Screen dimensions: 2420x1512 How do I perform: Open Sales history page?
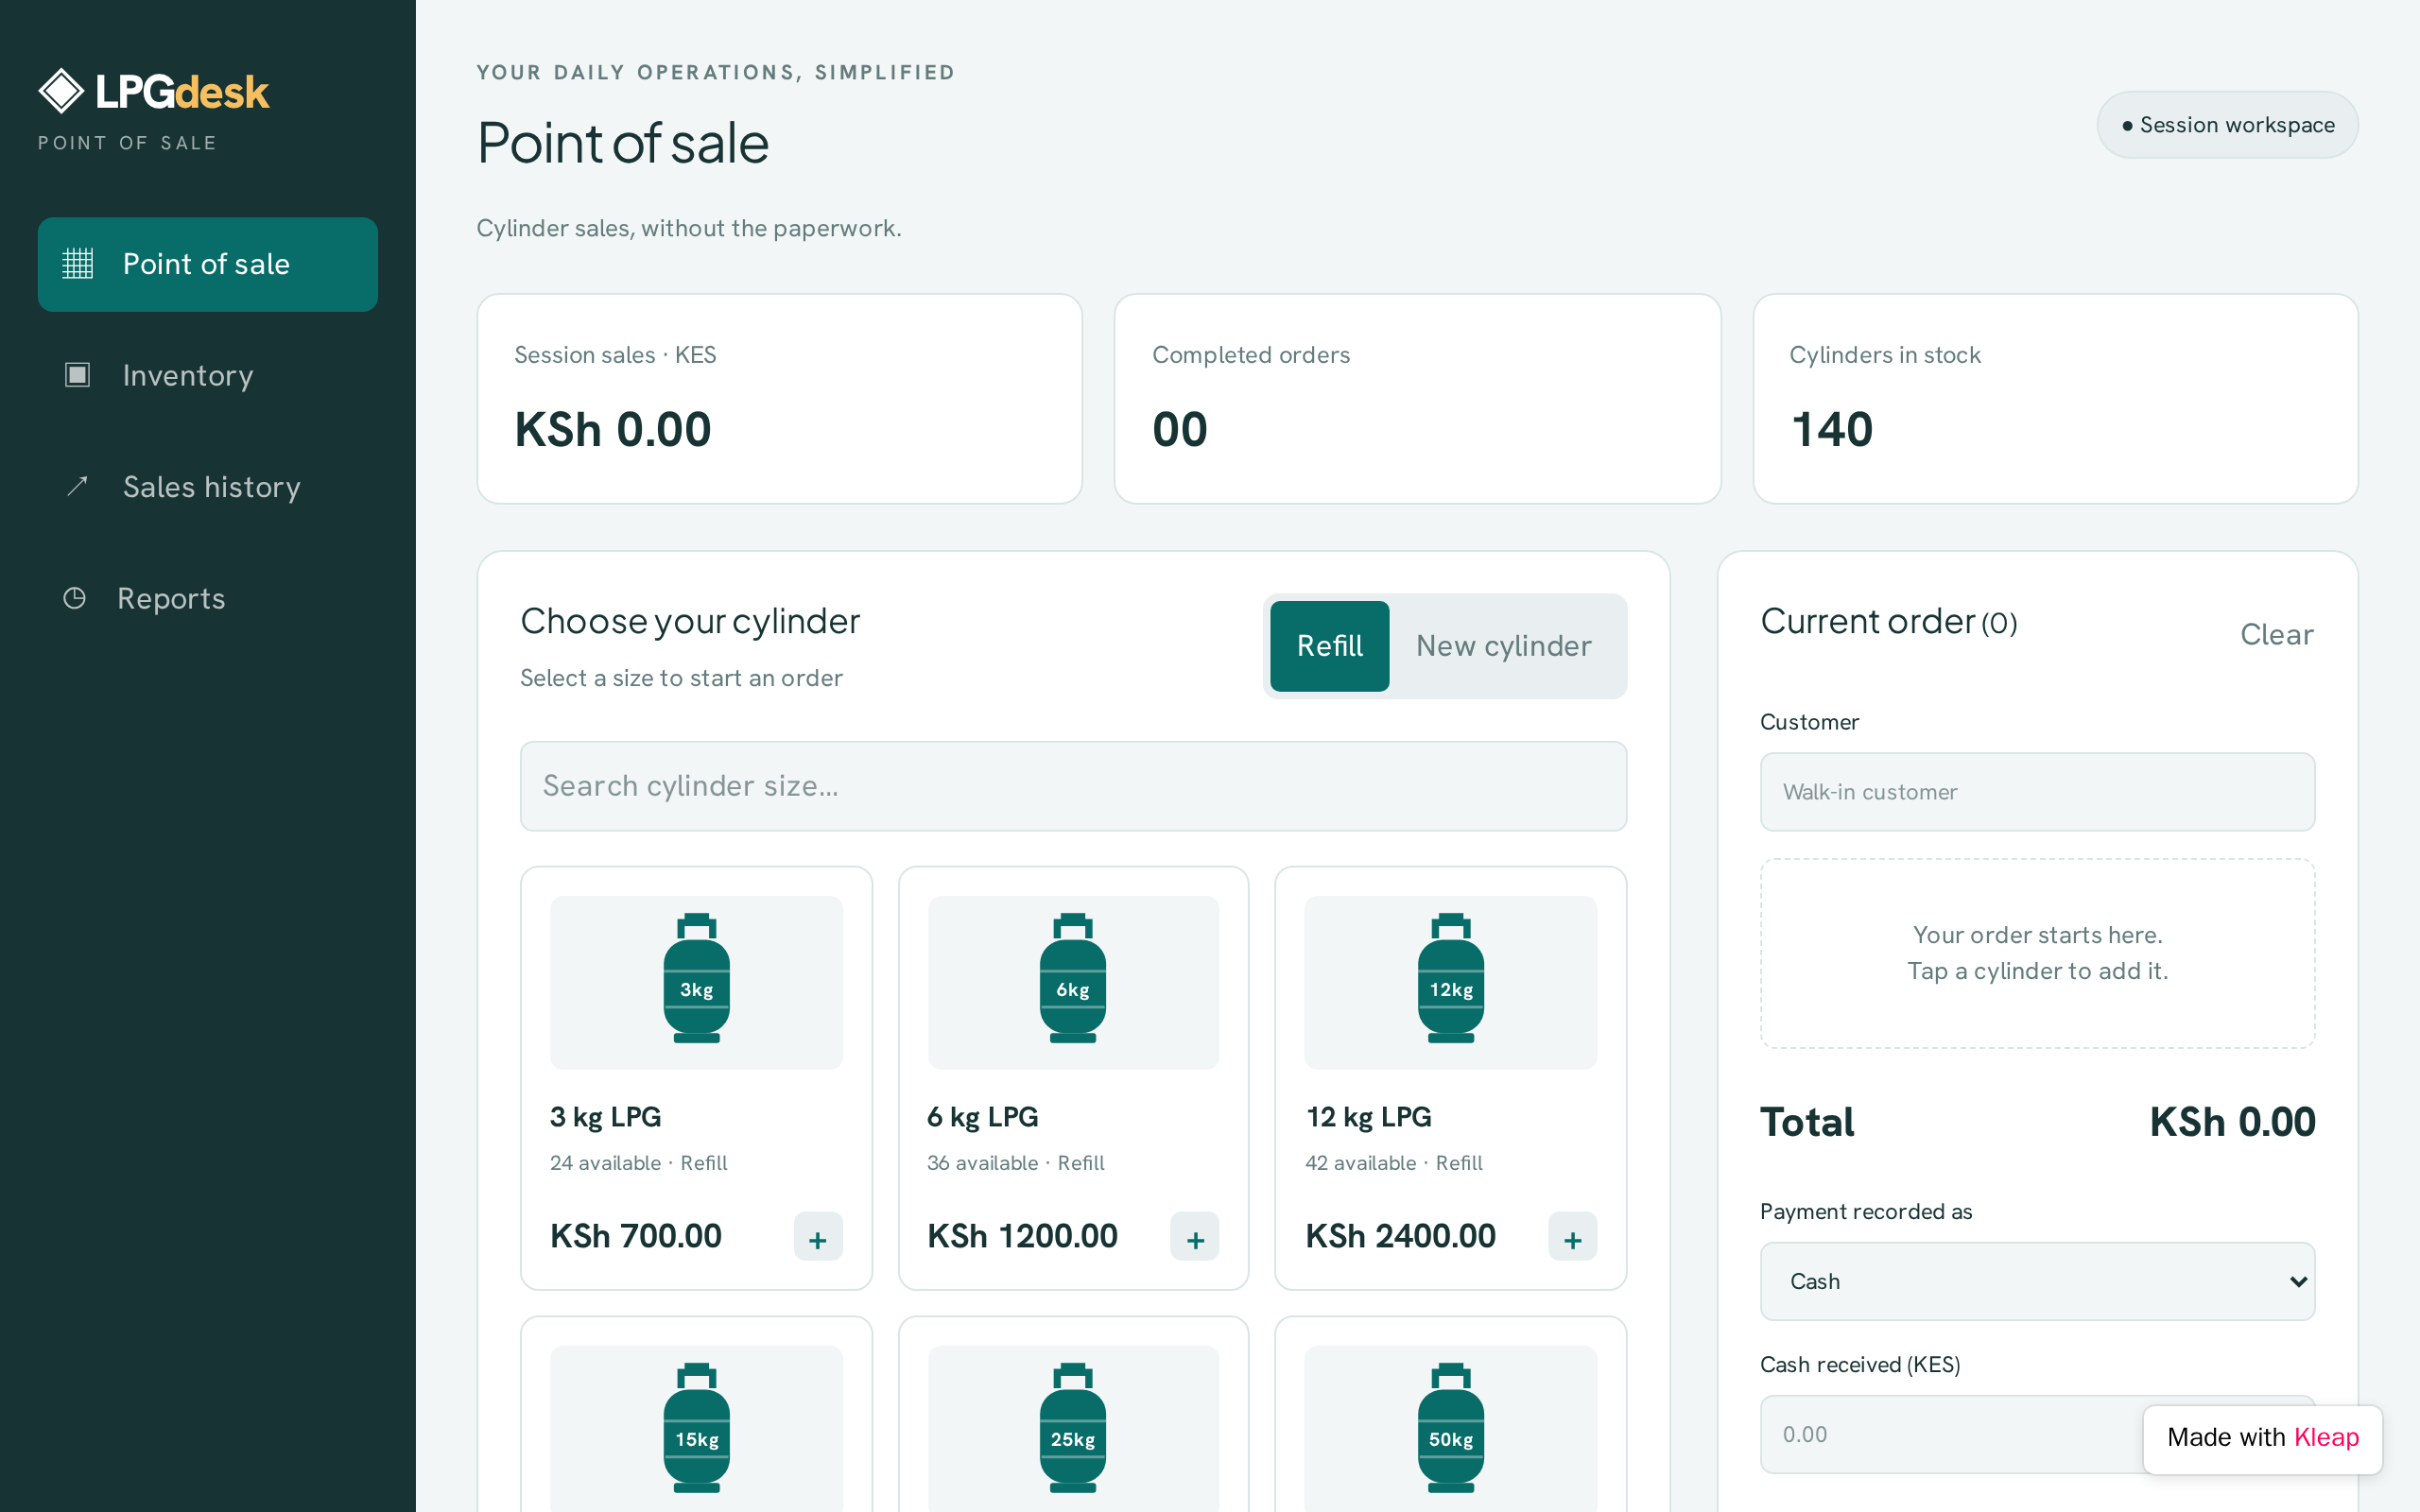208,486
